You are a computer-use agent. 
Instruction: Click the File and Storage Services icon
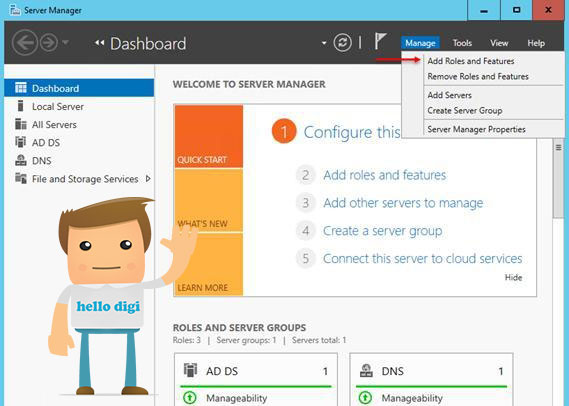(x=21, y=178)
